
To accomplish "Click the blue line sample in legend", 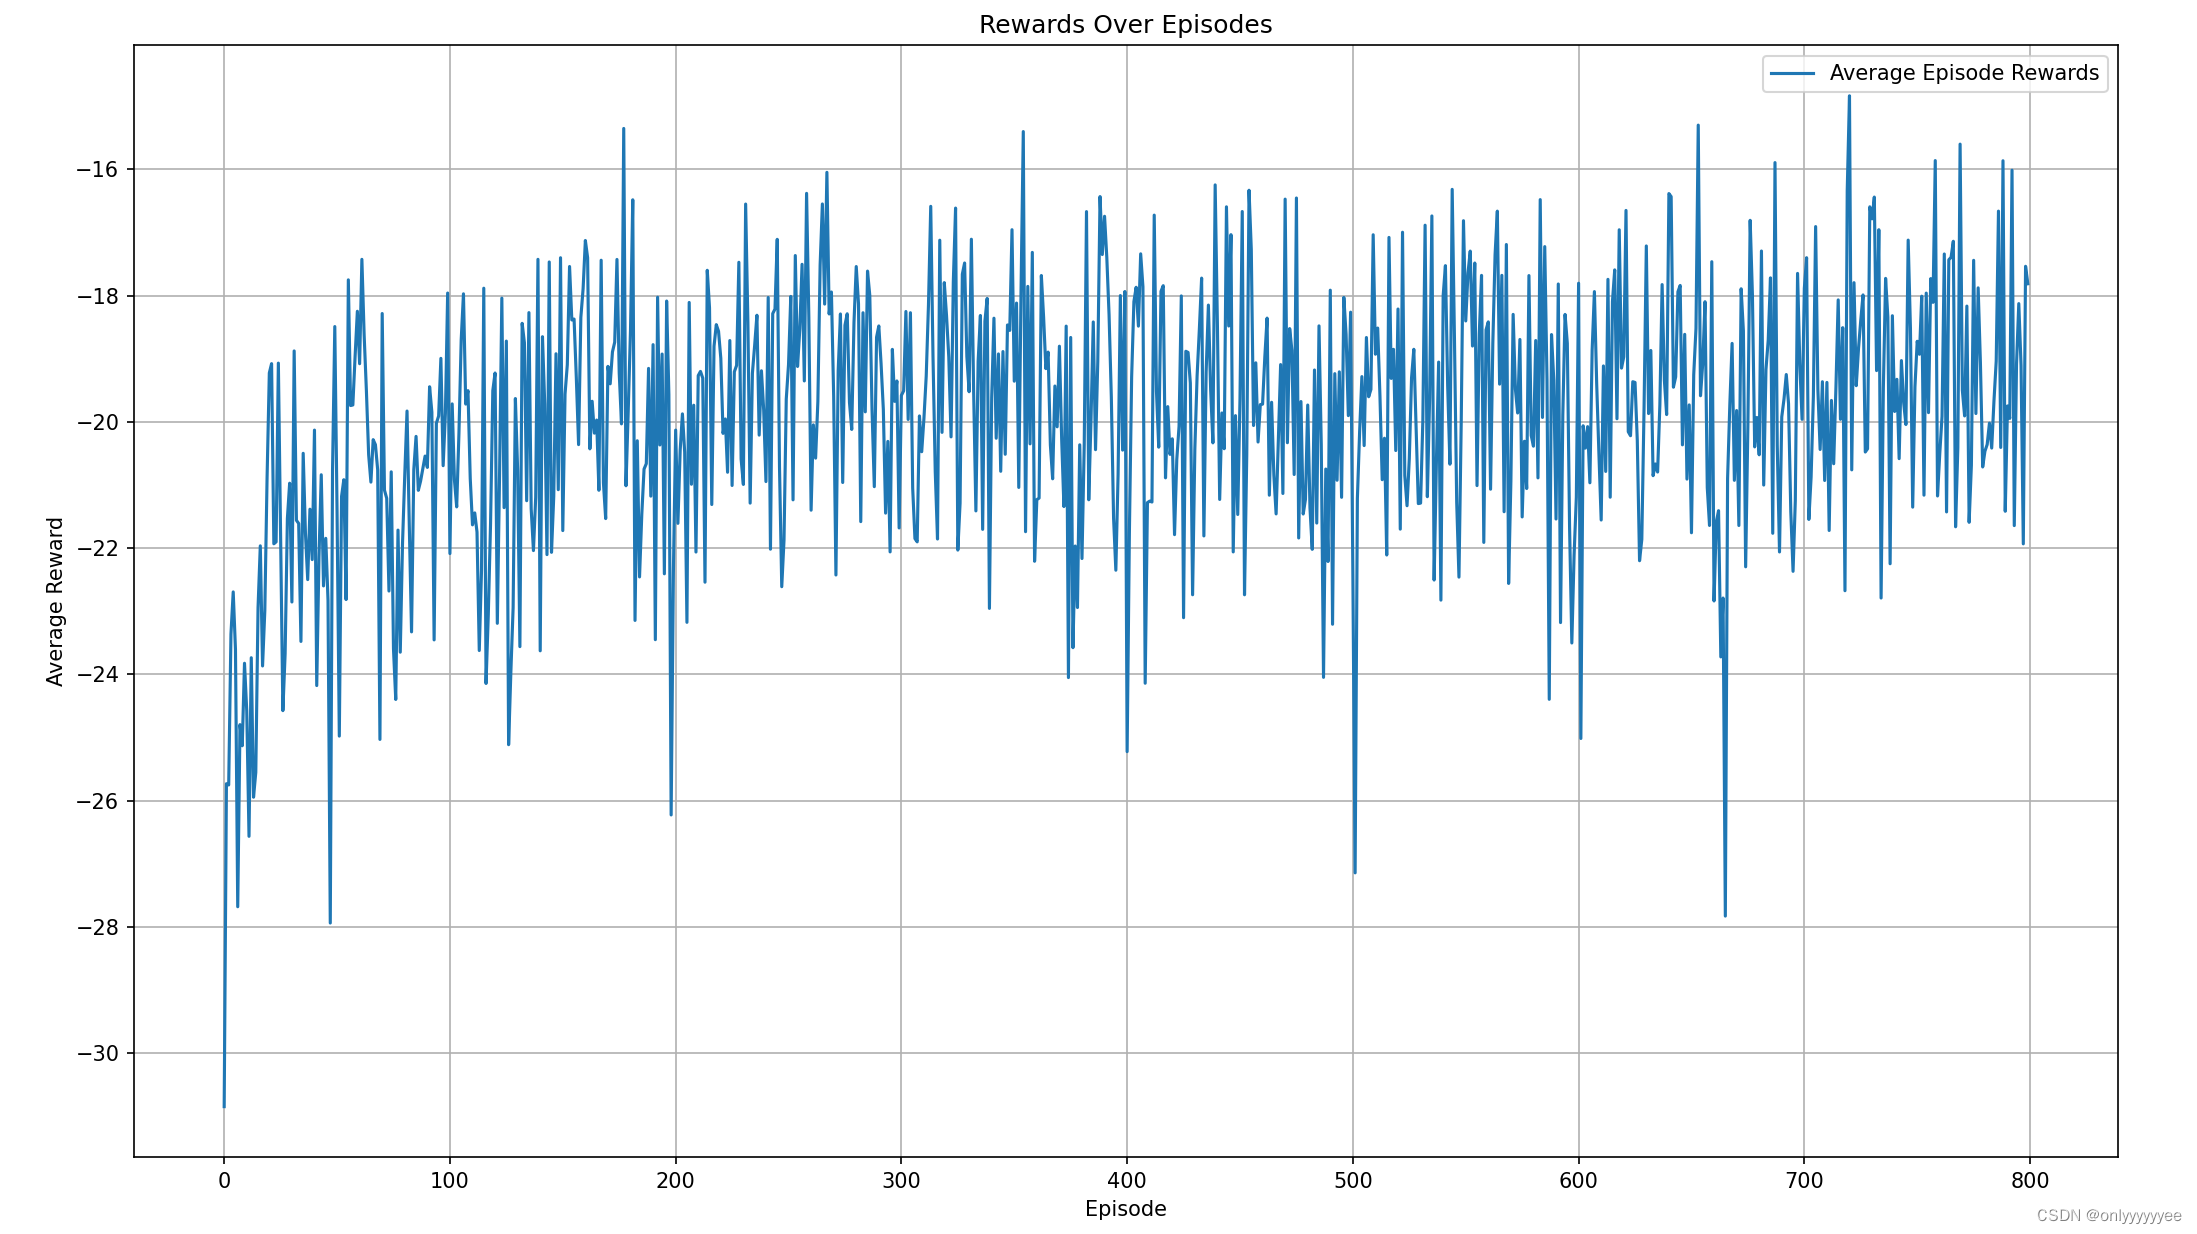I will click(1792, 73).
